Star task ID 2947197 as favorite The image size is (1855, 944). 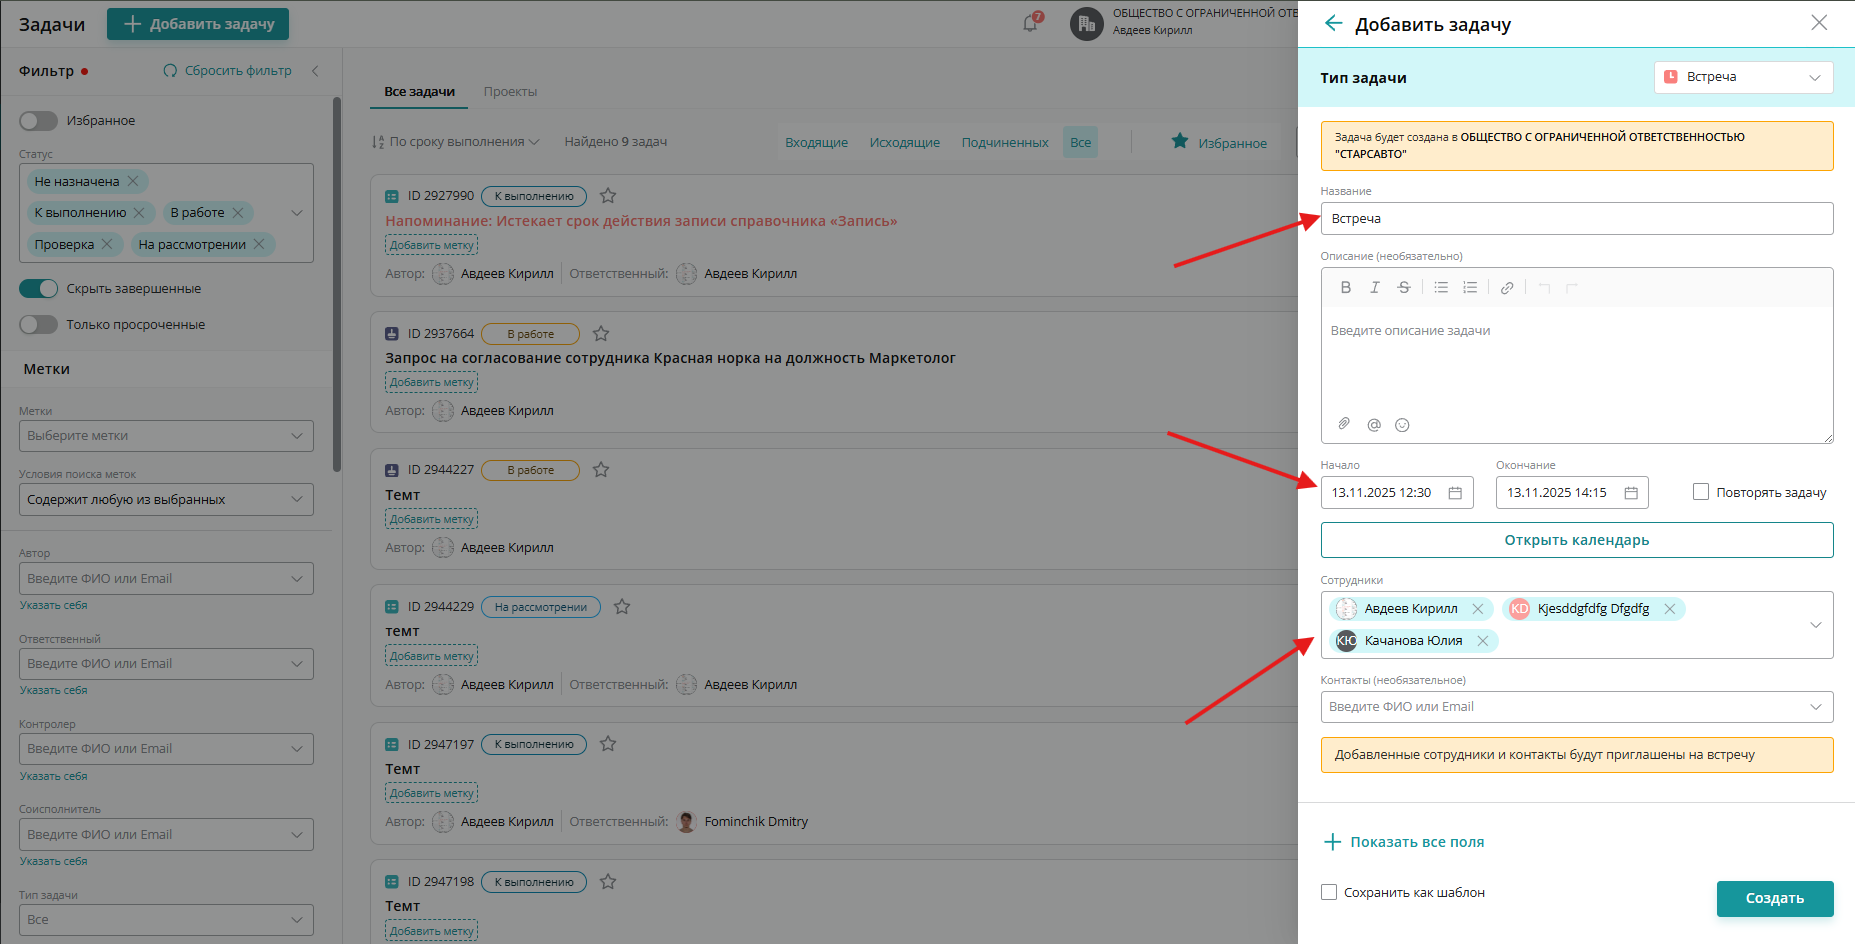[608, 744]
